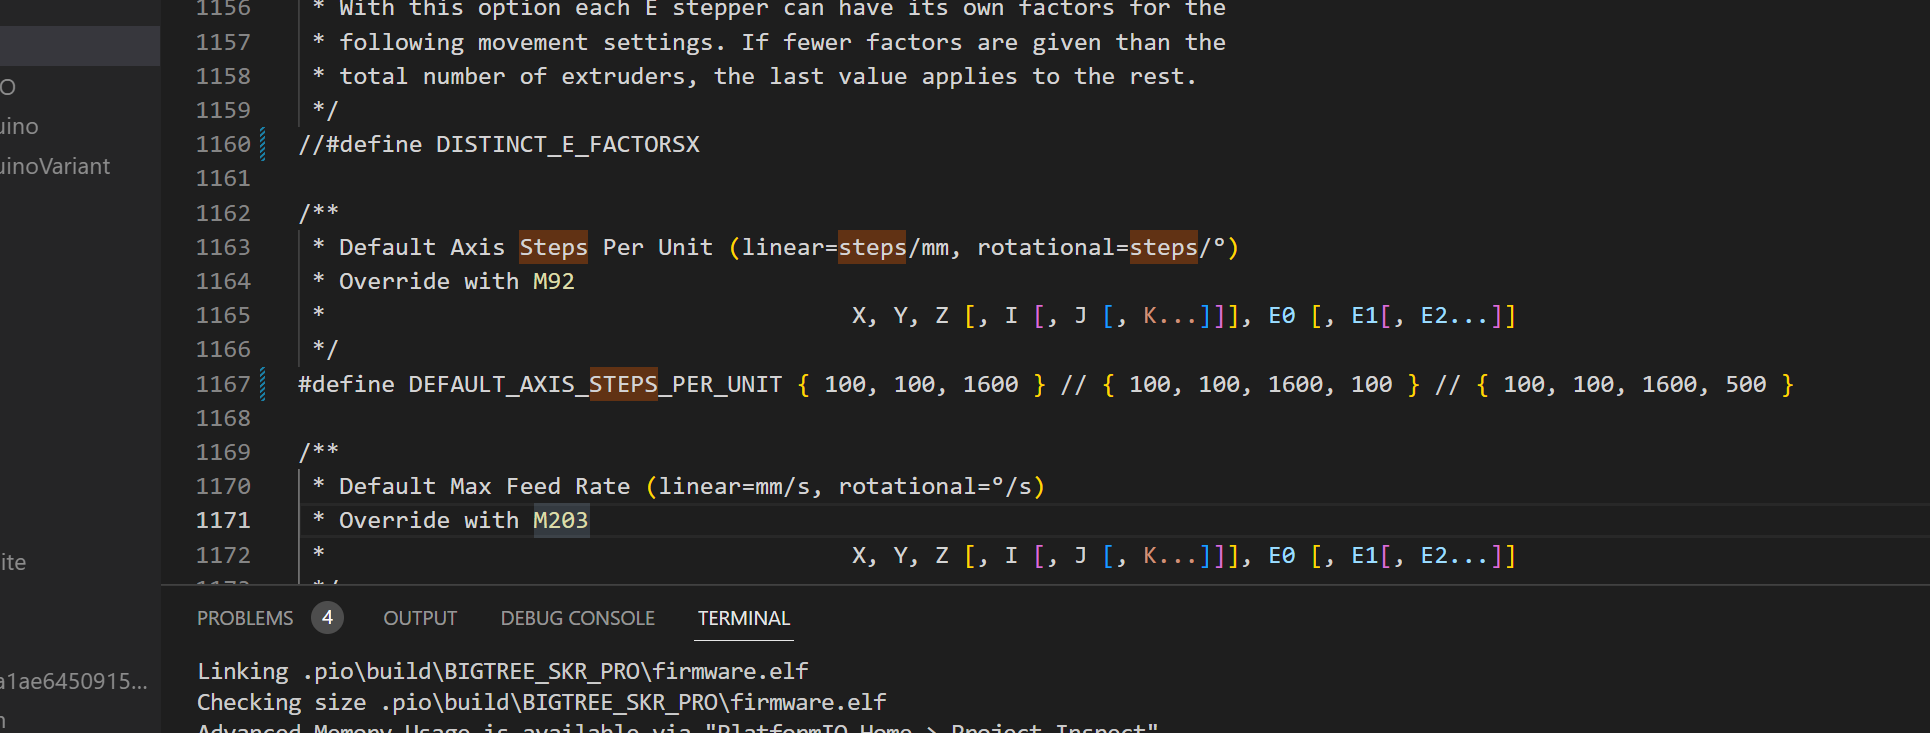Click the 'Linking firmware.elf' terminal line
The image size is (1930, 733).
502,671
